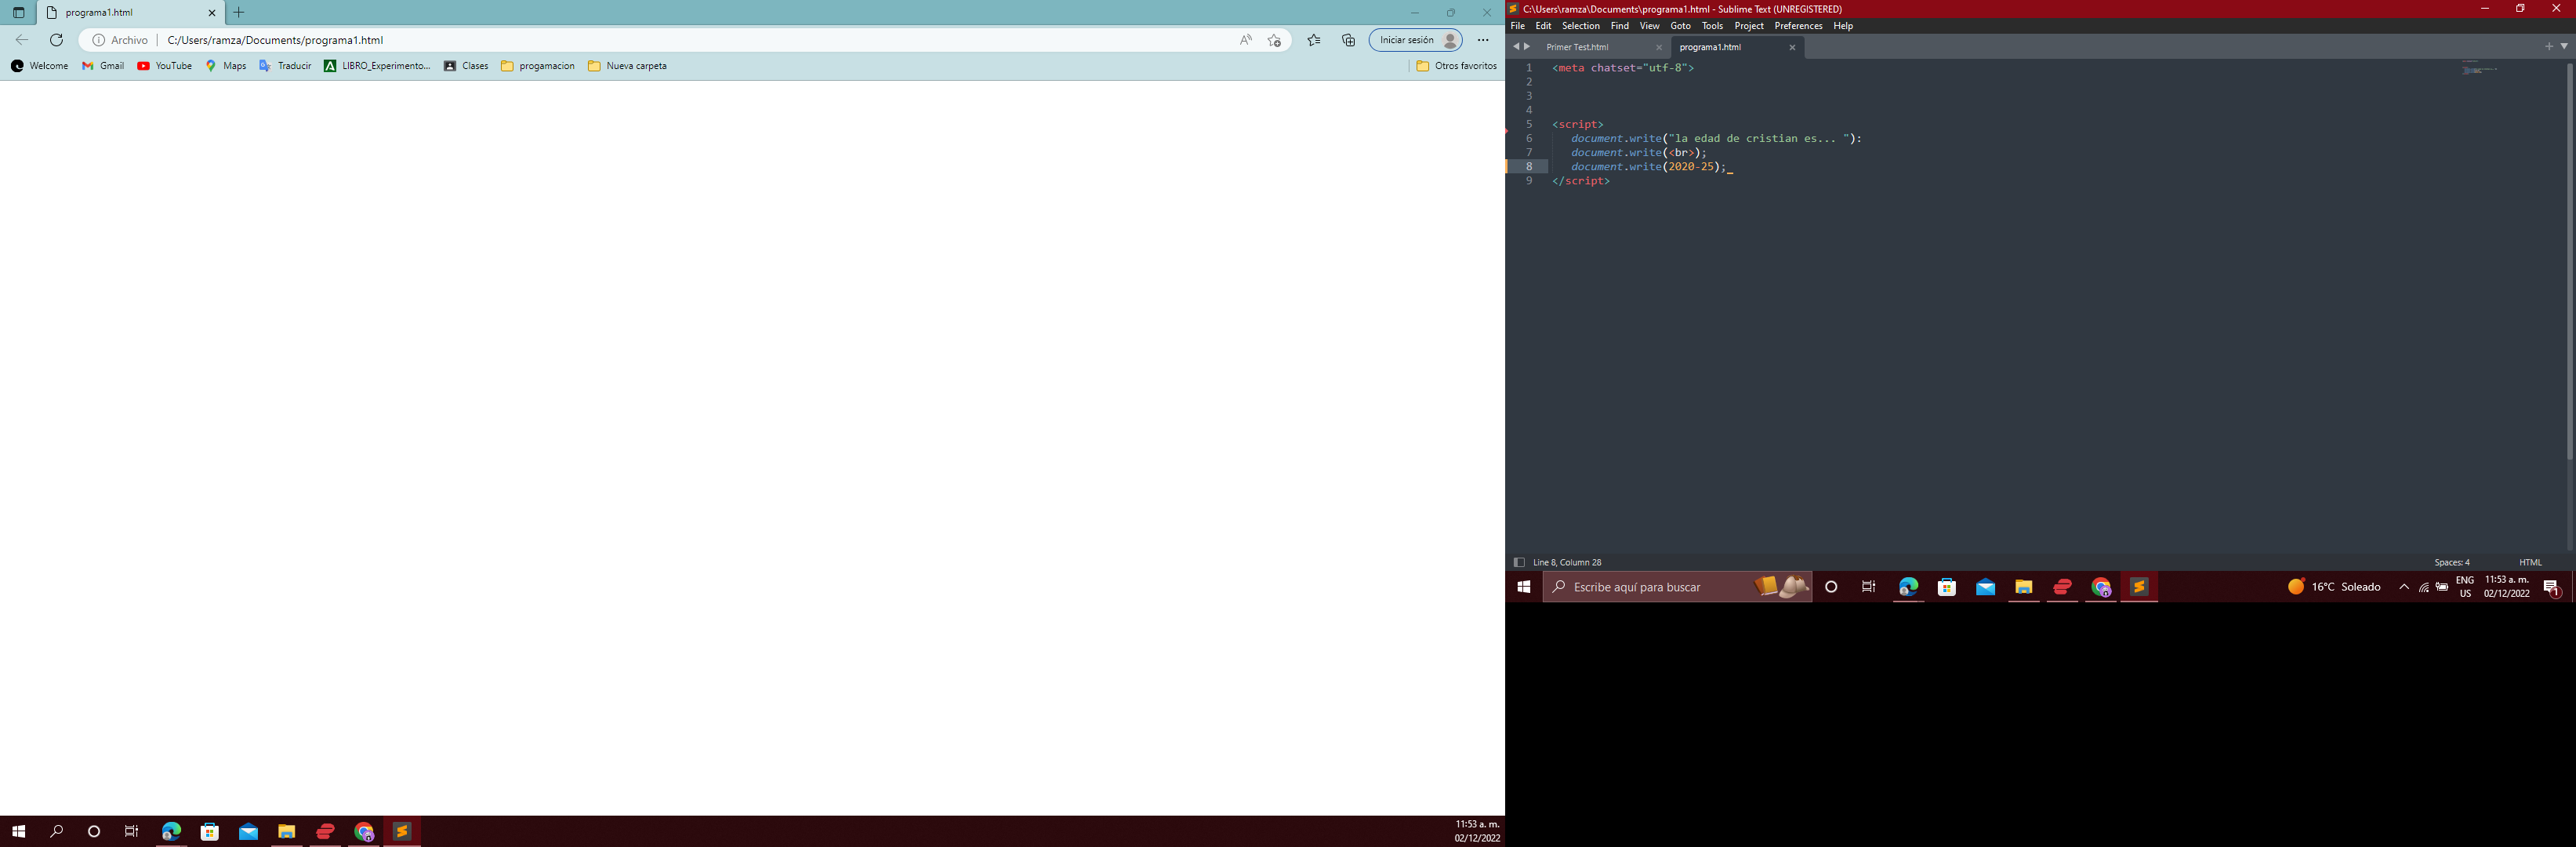Viewport: 2576px width, 847px height.
Task: Open Sublime Text icon on left taskbar
Action: tap(401, 831)
